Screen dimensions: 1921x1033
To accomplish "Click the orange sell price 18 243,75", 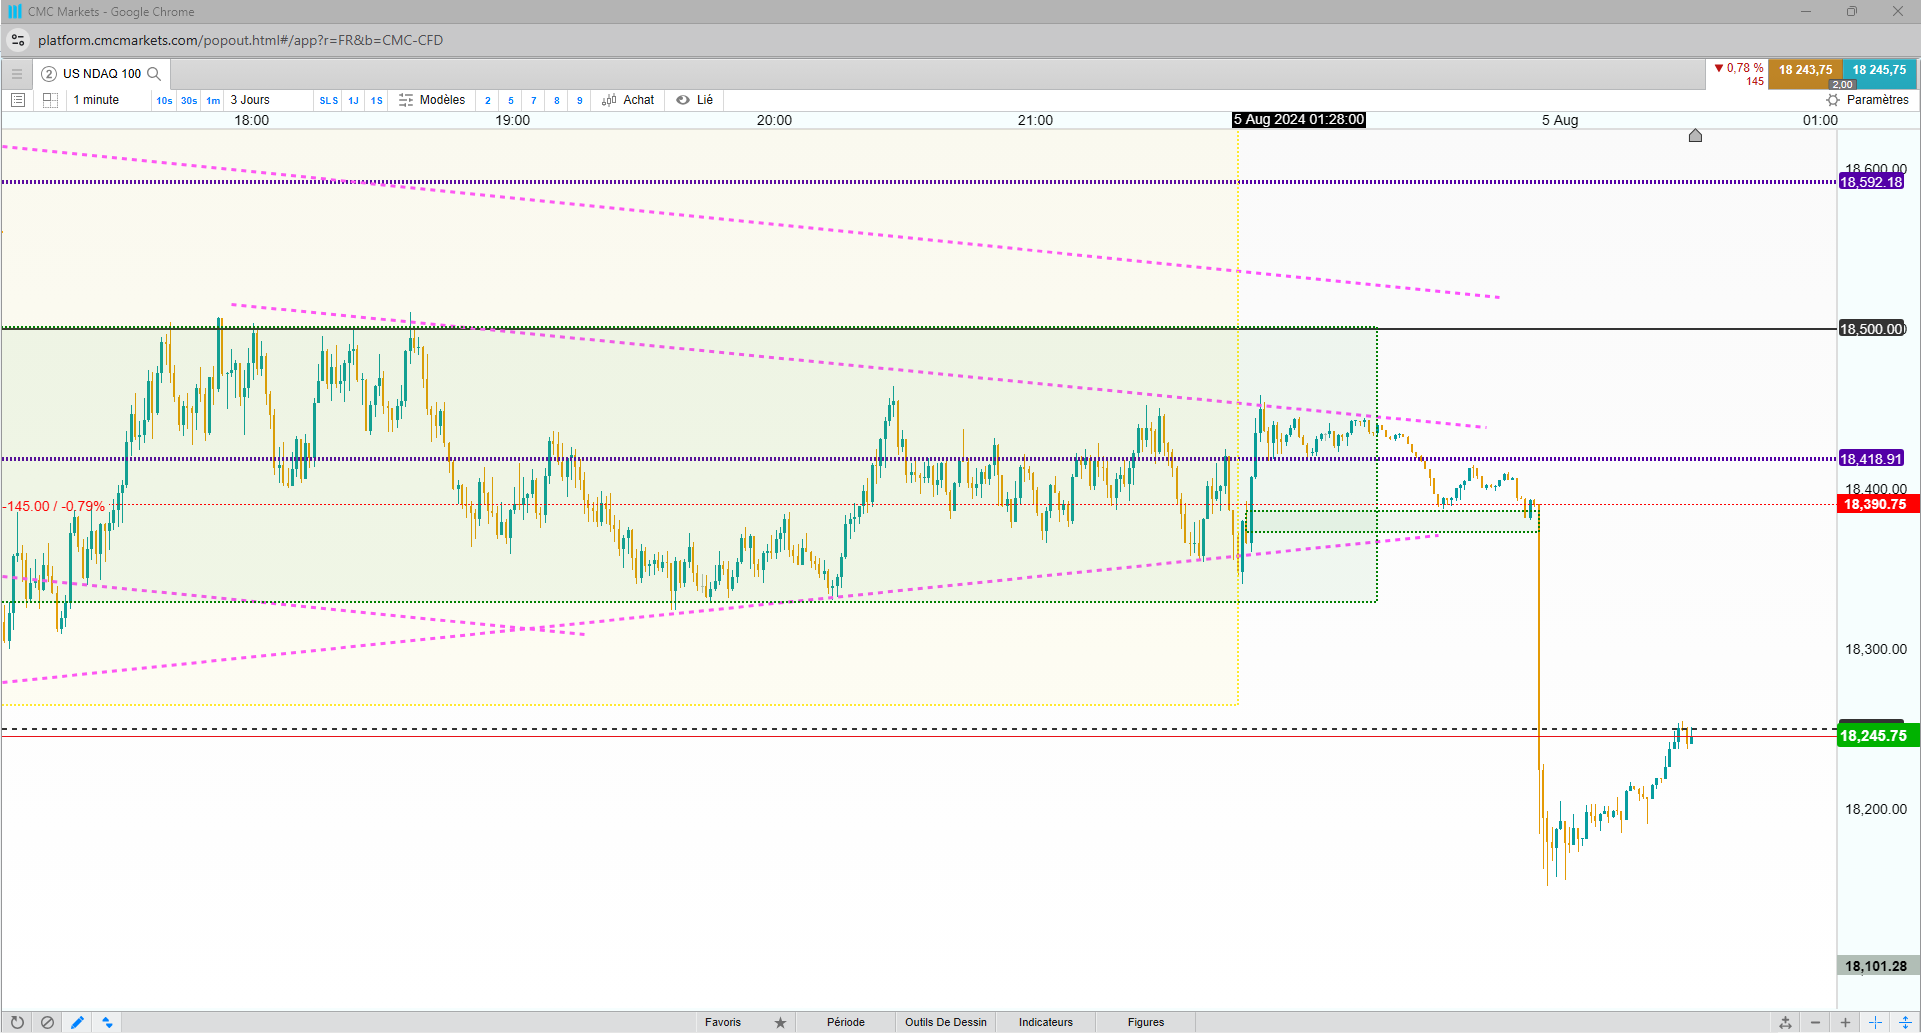I will (1805, 73).
